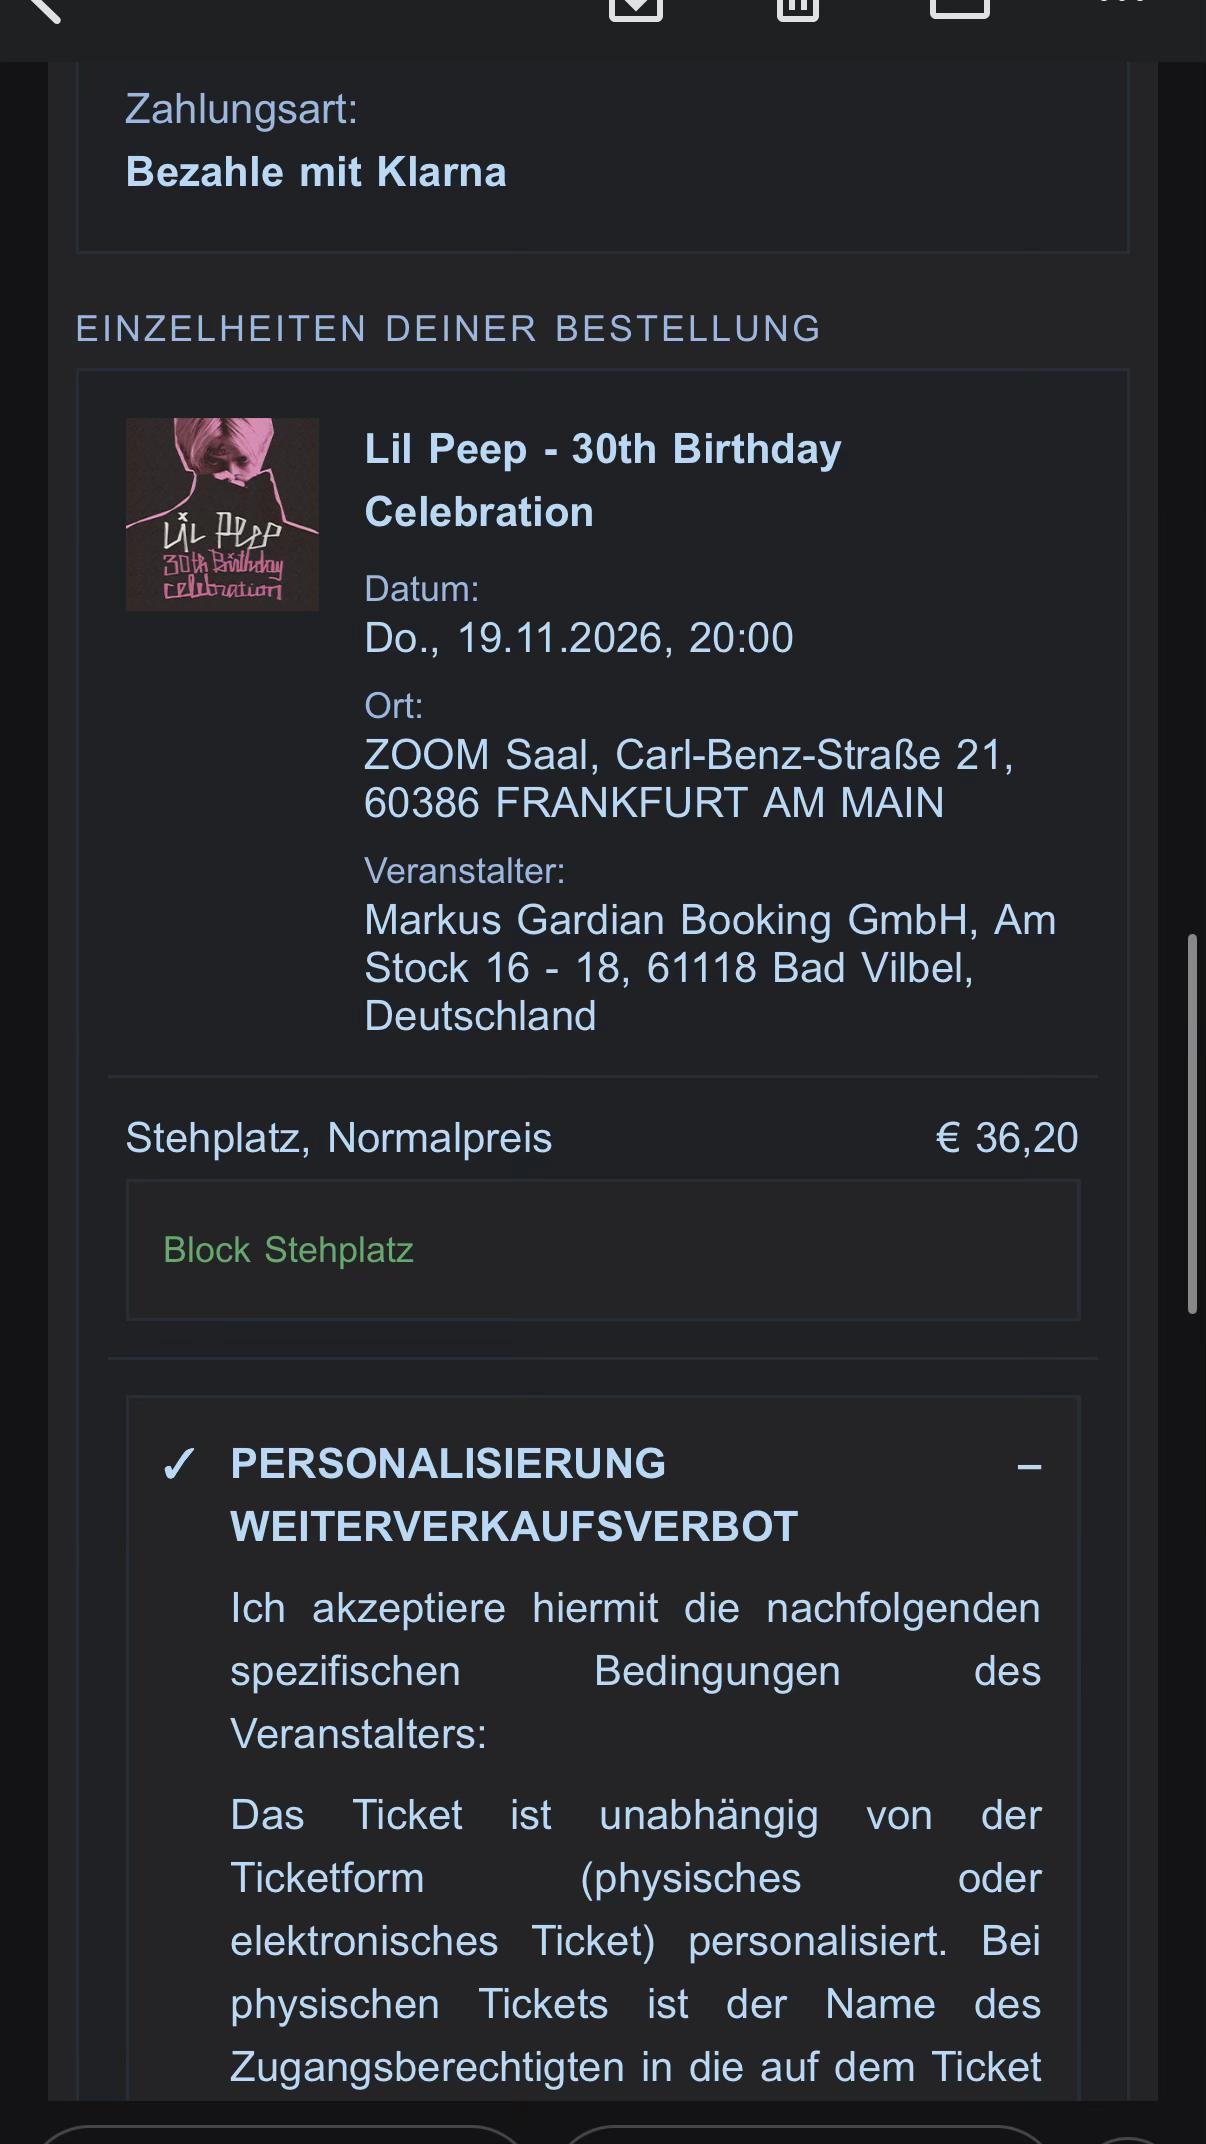Image resolution: width=1206 pixels, height=2144 pixels.
Task: Click the Markus Gardian Booking GmbH organizer address
Action: [x=710, y=968]
